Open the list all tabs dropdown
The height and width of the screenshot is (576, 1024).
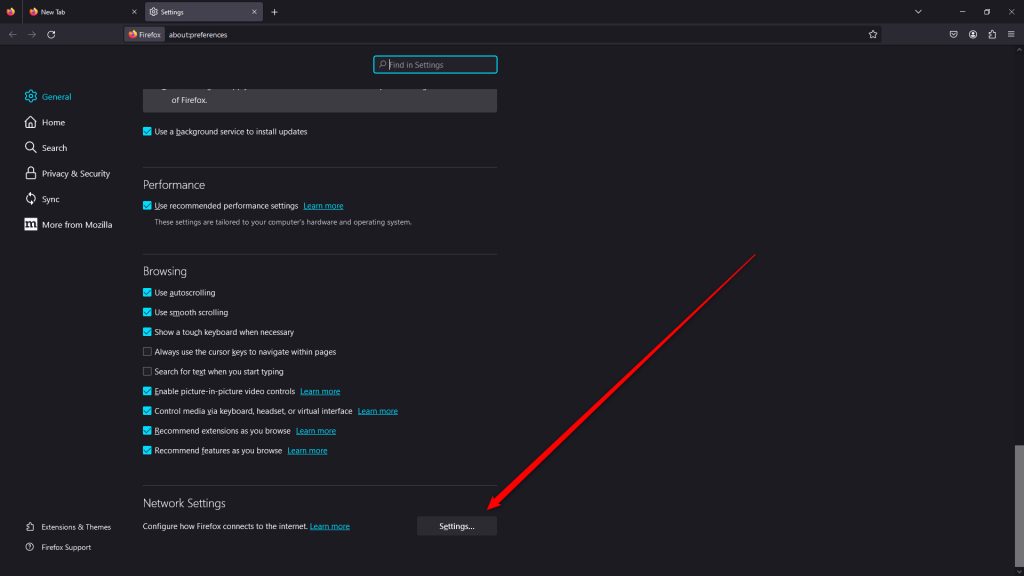tap(918, 11)
